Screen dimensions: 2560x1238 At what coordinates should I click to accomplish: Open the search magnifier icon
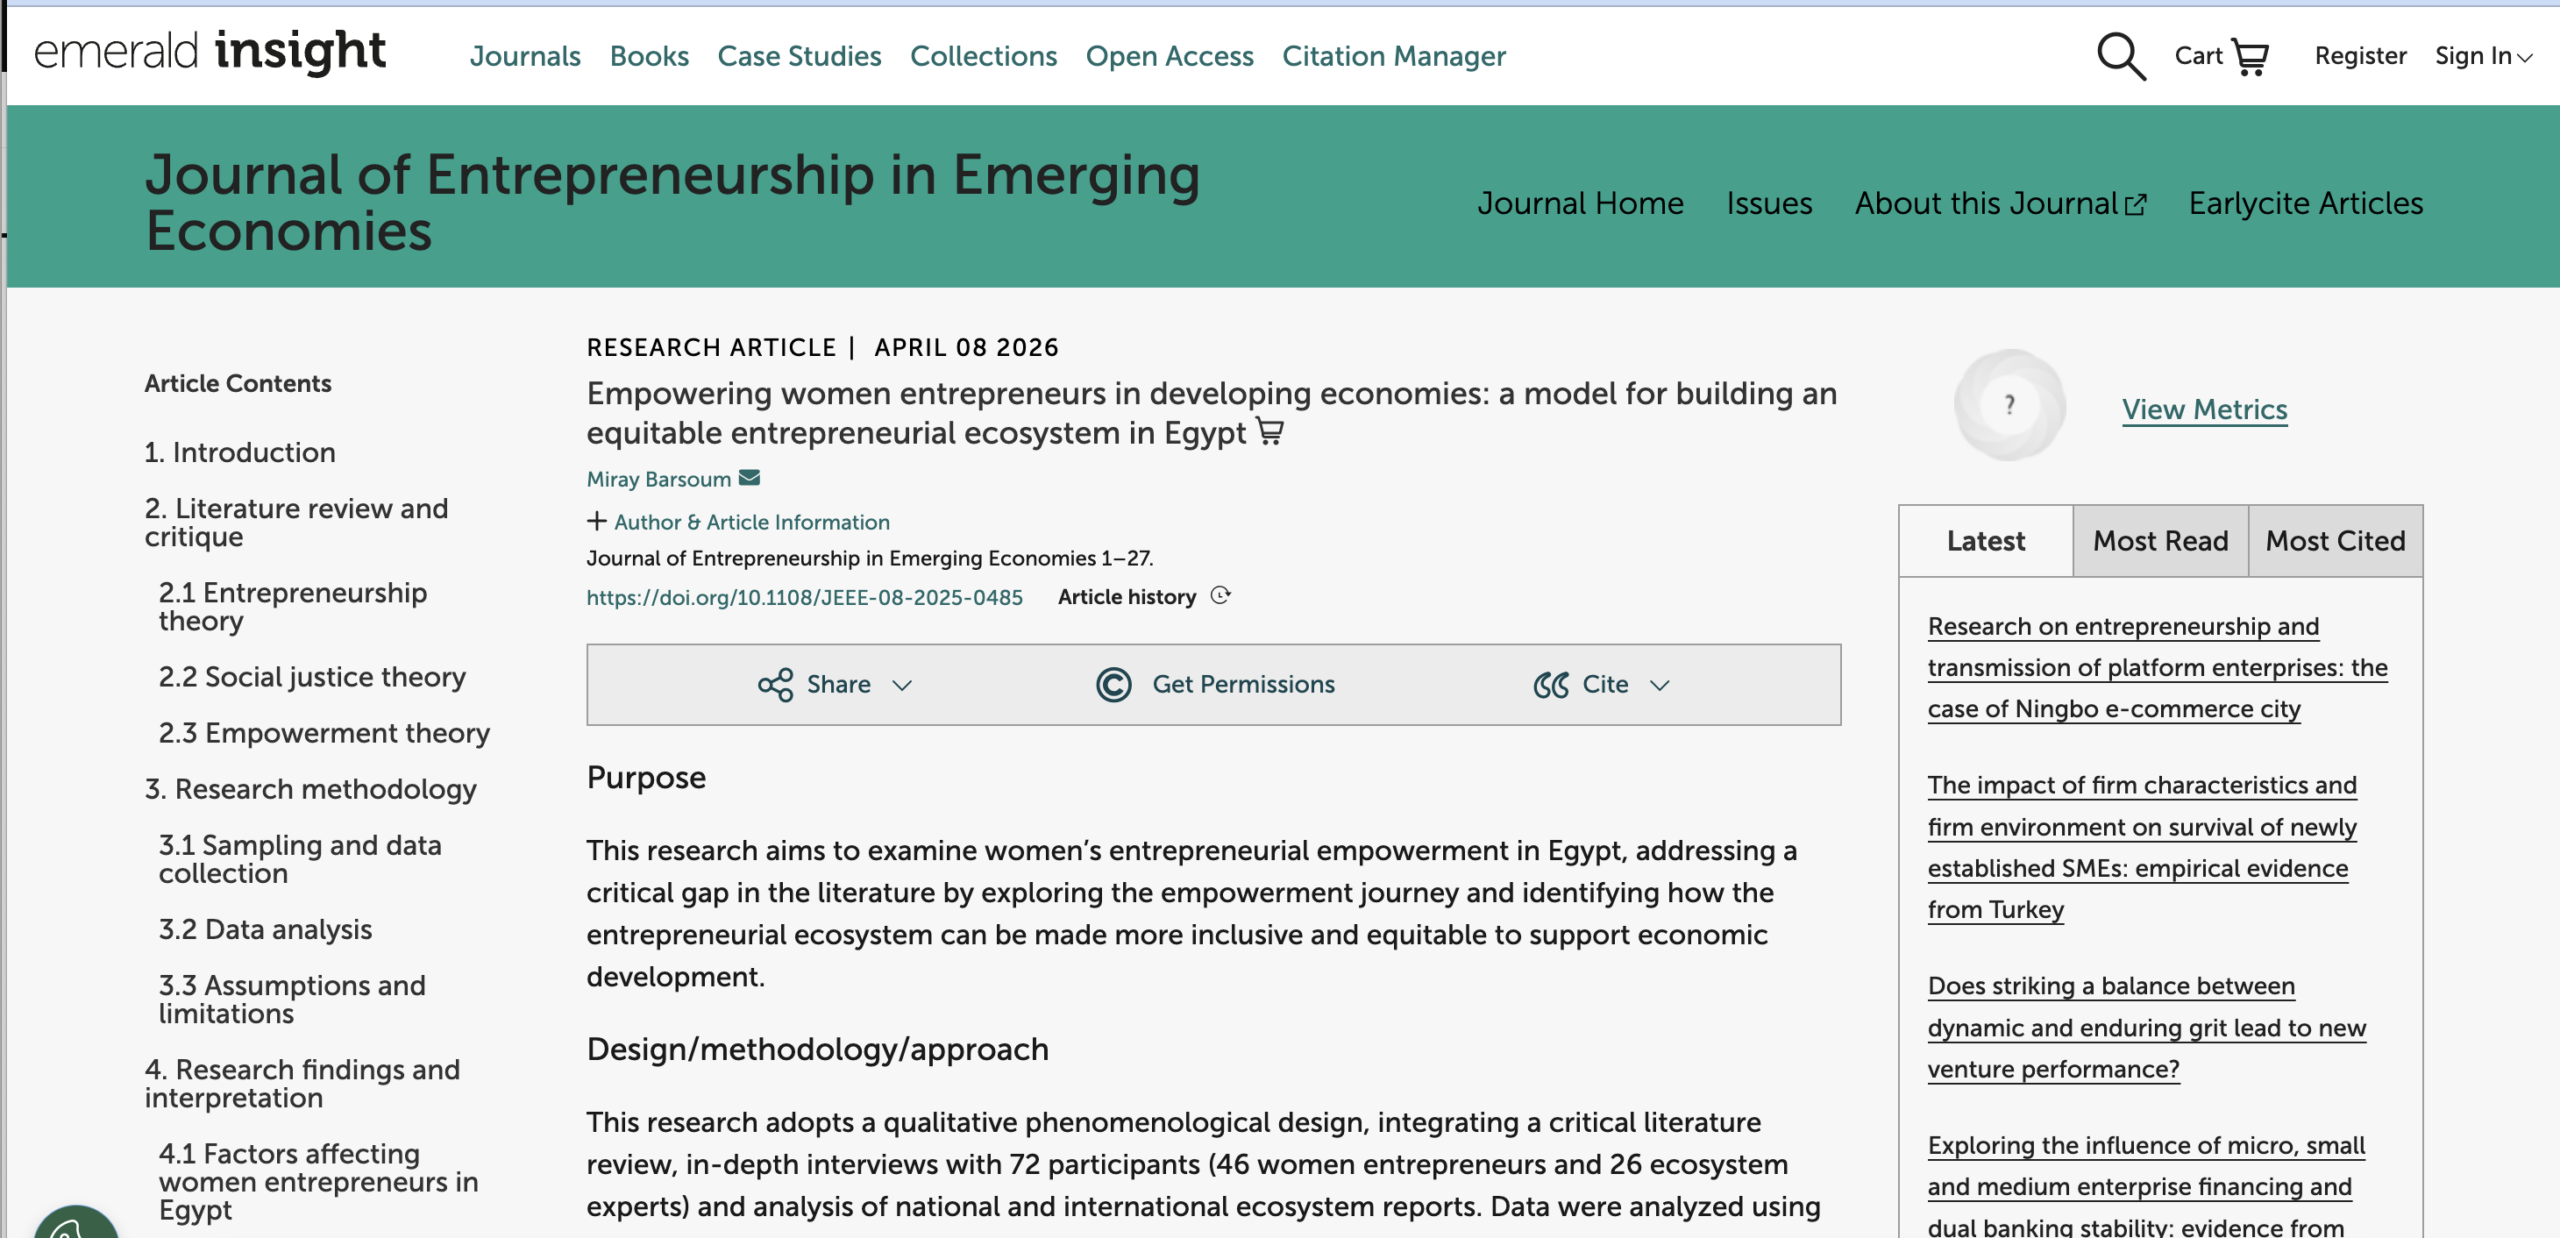2119,56
